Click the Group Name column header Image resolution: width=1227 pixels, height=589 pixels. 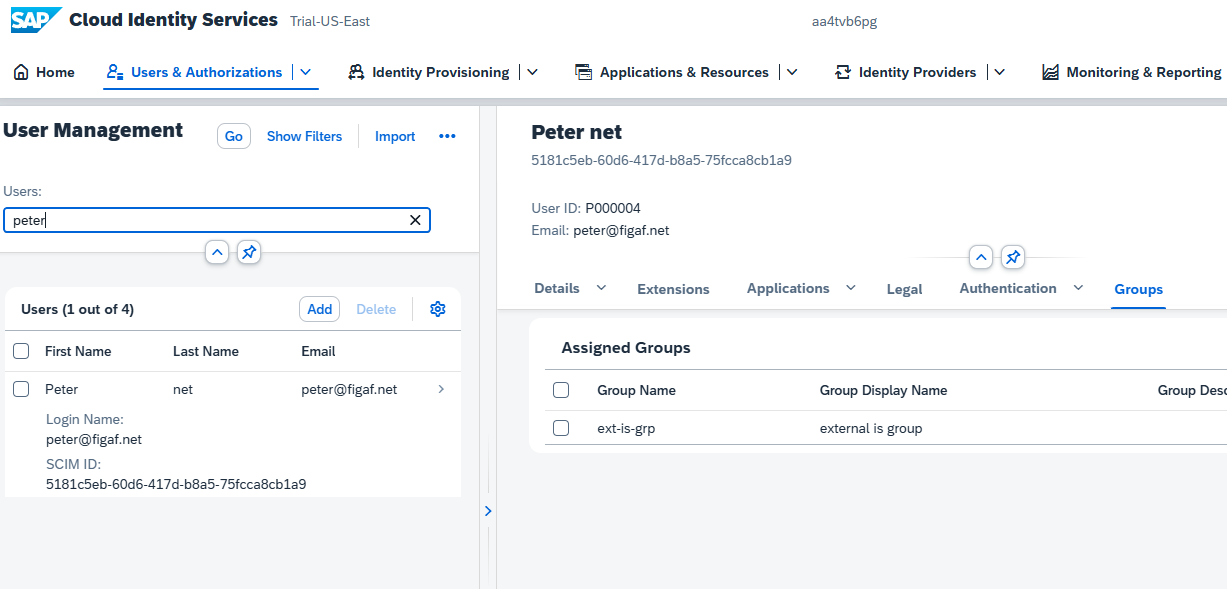[x=636, y=390]
